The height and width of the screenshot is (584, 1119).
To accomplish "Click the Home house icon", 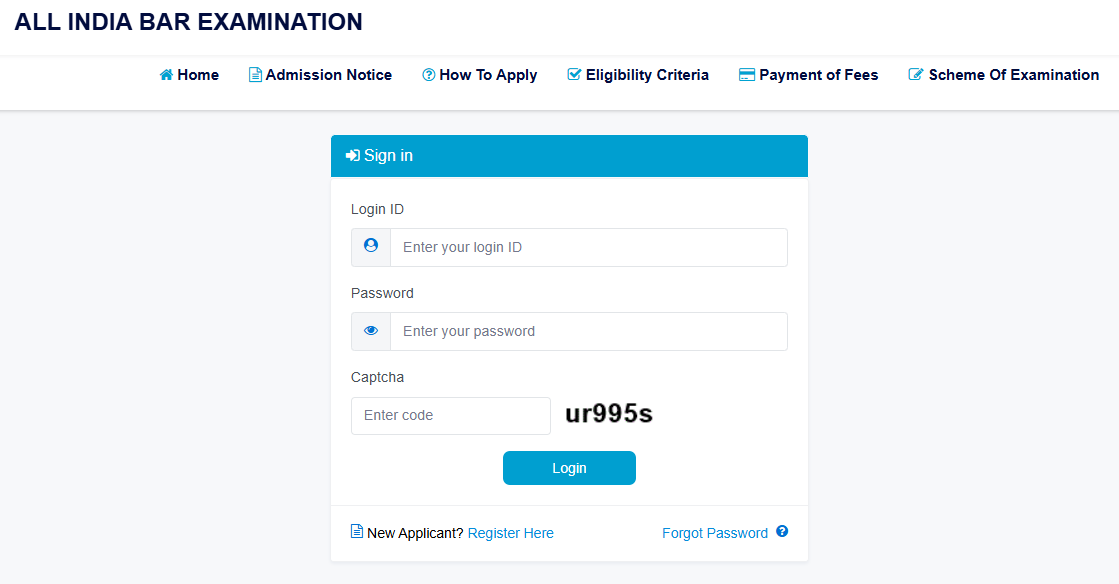I will coord(166,75).
